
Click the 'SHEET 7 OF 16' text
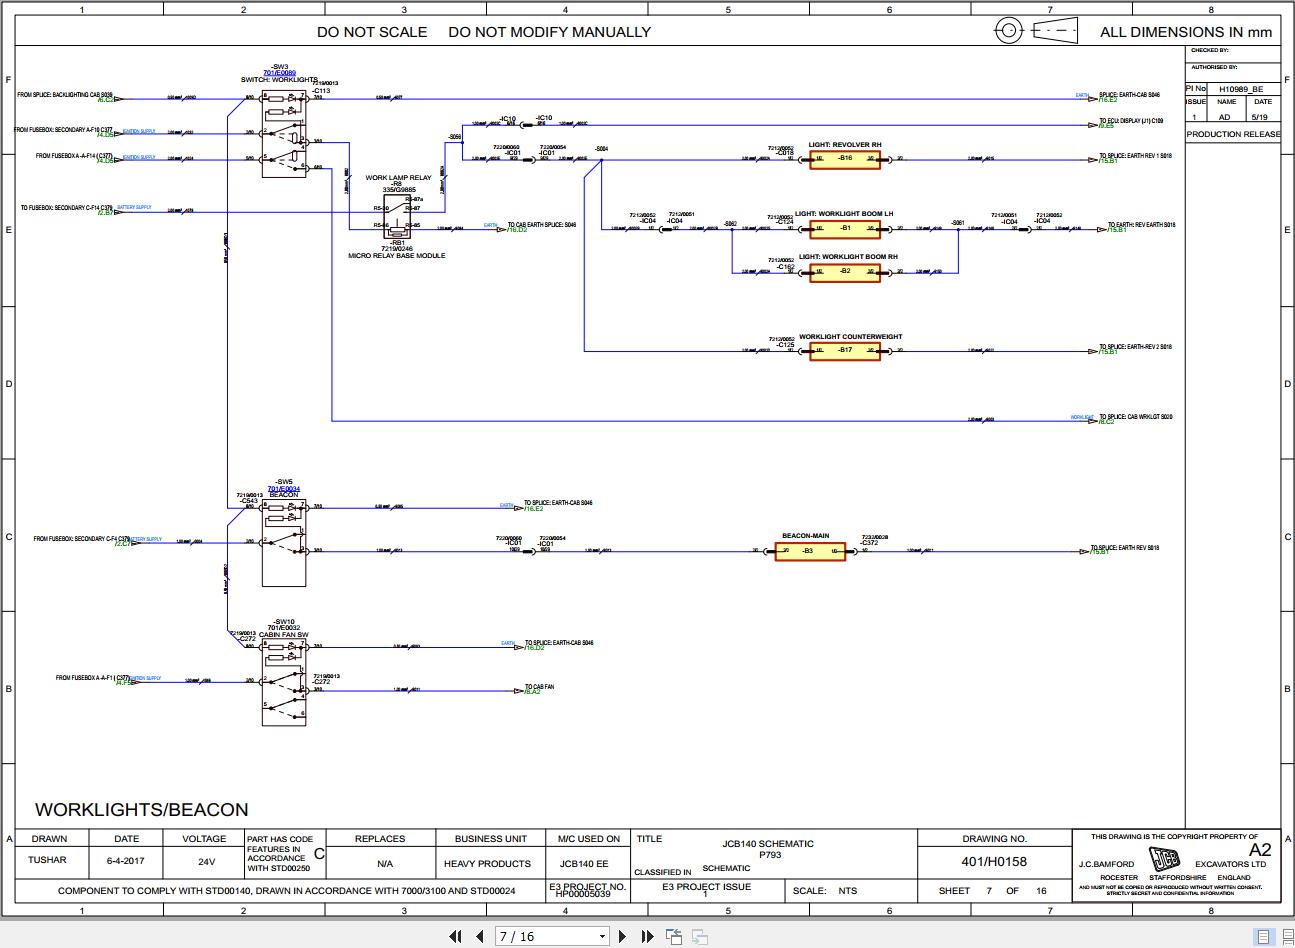(992, 890)
